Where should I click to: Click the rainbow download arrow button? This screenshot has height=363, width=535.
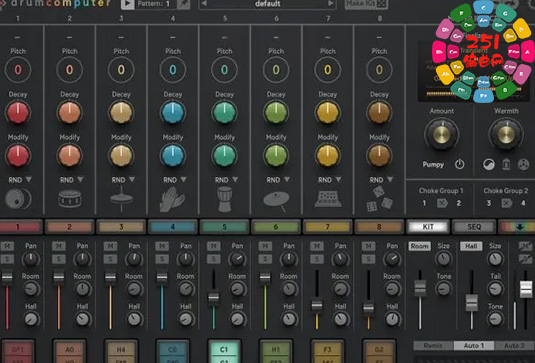tap(519, 227)
